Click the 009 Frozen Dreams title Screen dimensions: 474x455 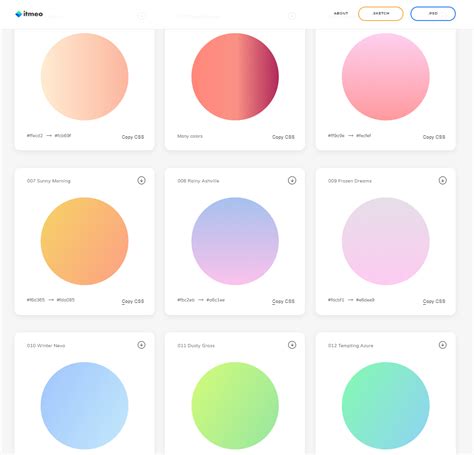point(350,181)
